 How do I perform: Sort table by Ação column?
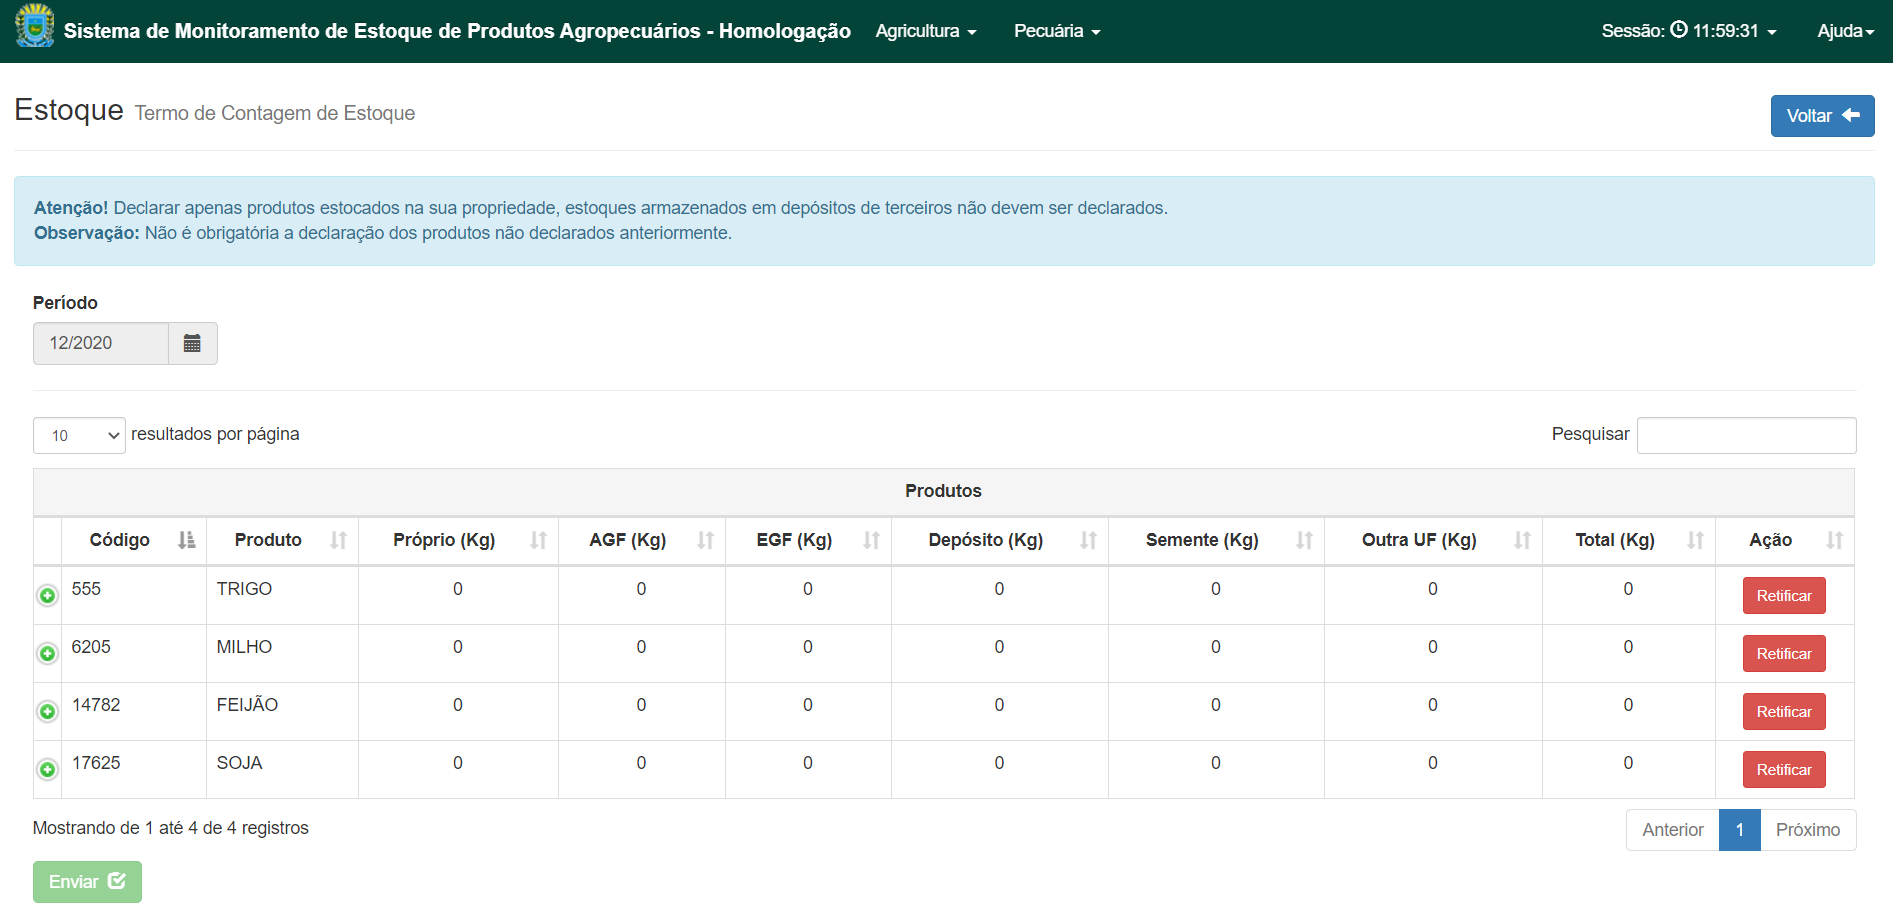1785,540
